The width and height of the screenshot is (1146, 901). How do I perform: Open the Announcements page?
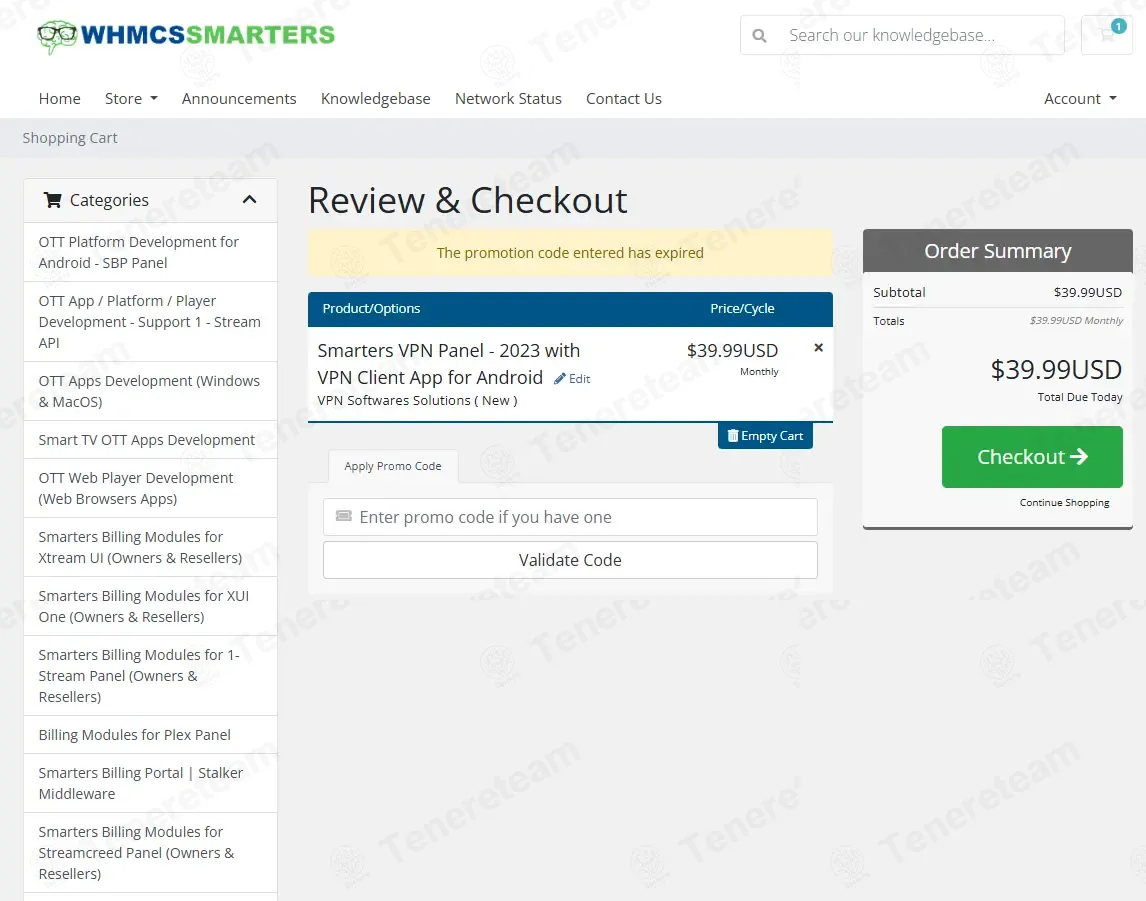click(x=239, y=99)
